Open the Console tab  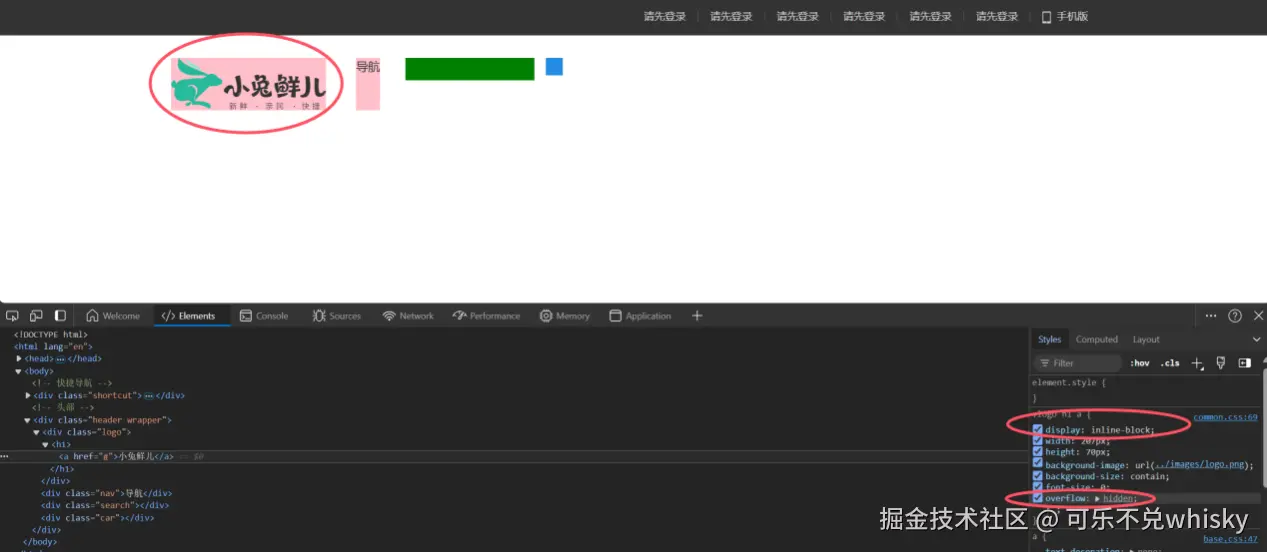[x=263, y=316]
